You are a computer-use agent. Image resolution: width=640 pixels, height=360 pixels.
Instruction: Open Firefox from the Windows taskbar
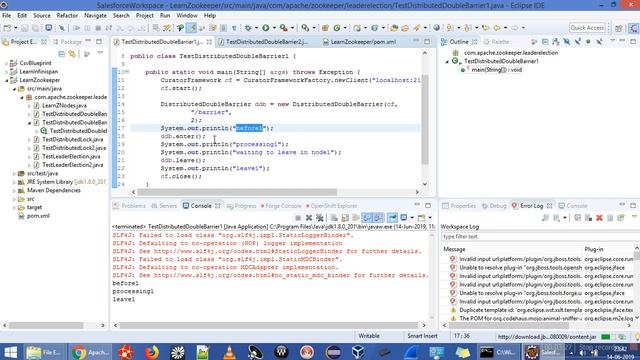(151, 352)
